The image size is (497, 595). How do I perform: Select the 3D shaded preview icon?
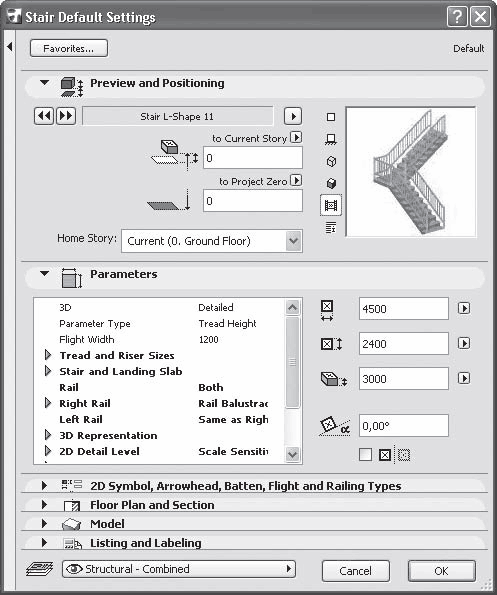pyautogui.click(x=331, y=184)
